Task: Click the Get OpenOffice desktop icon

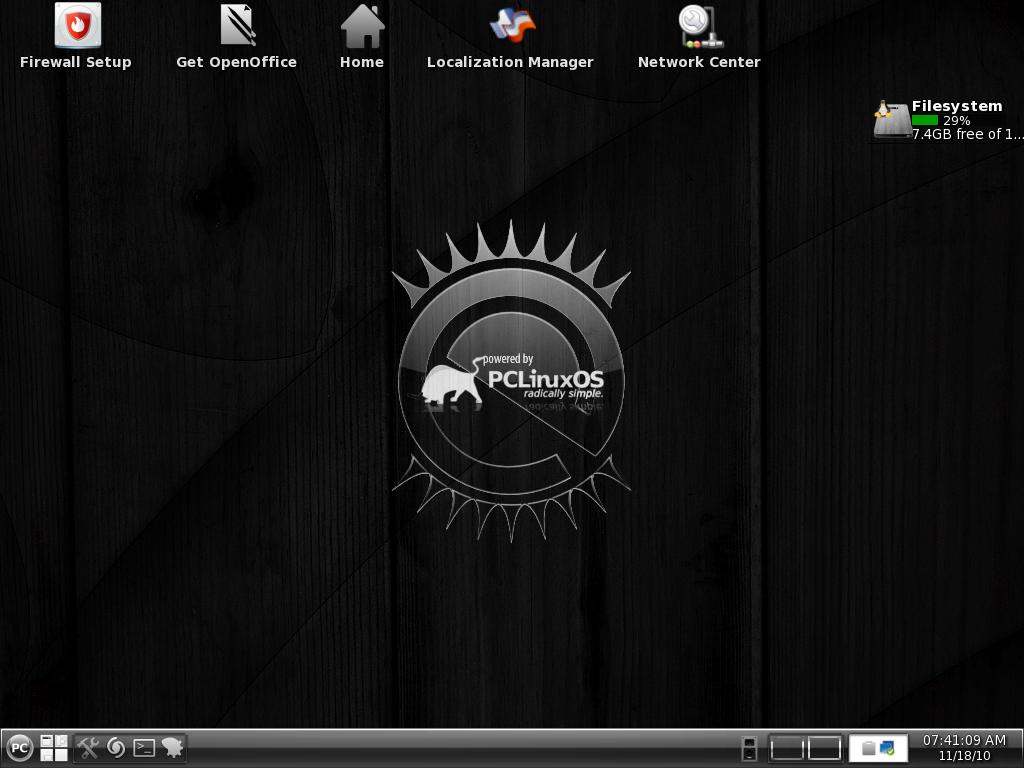Action: click(x=237, y=27)
